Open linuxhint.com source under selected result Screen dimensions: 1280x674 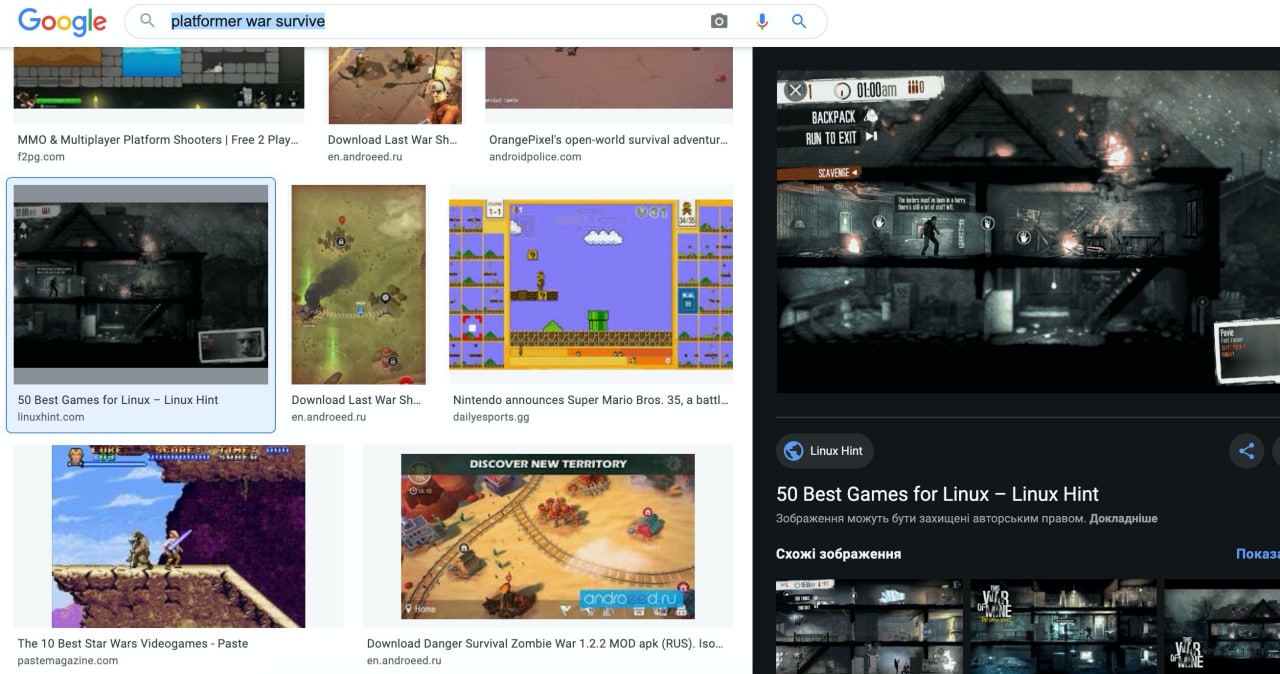click(51, 417)
